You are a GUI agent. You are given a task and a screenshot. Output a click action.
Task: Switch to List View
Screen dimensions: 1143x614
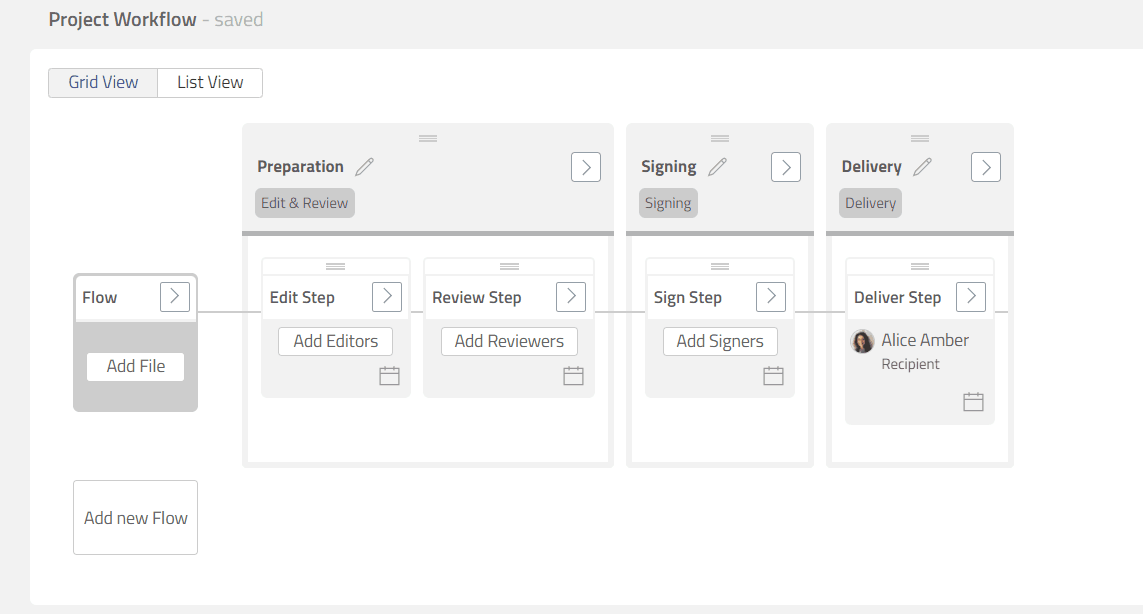(210, 83)
